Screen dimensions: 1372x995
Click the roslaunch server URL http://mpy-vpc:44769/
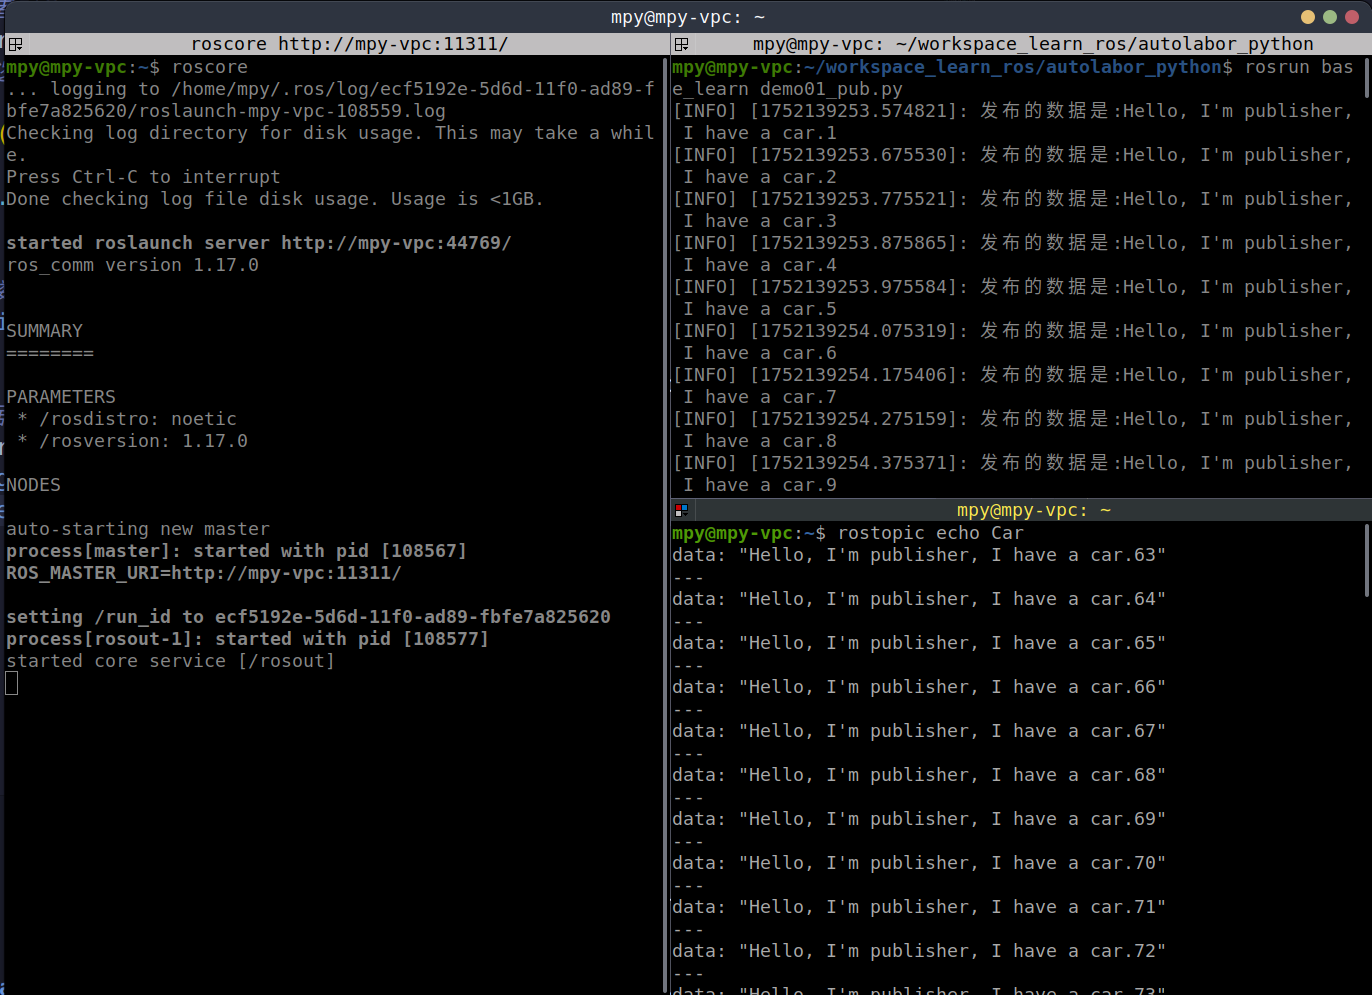click(x=396, y=243)
